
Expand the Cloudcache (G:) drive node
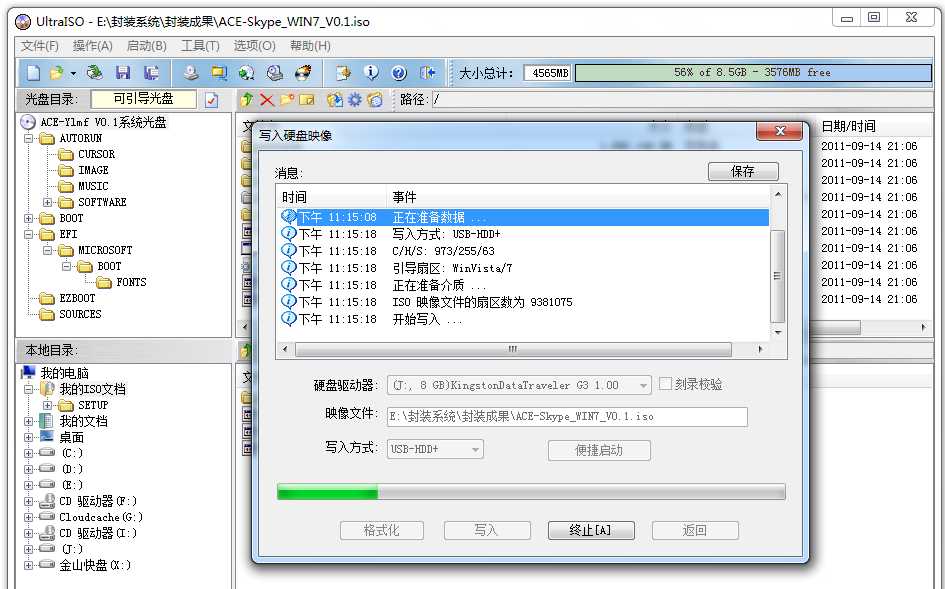pyautogui.click(x=28, y=517)
